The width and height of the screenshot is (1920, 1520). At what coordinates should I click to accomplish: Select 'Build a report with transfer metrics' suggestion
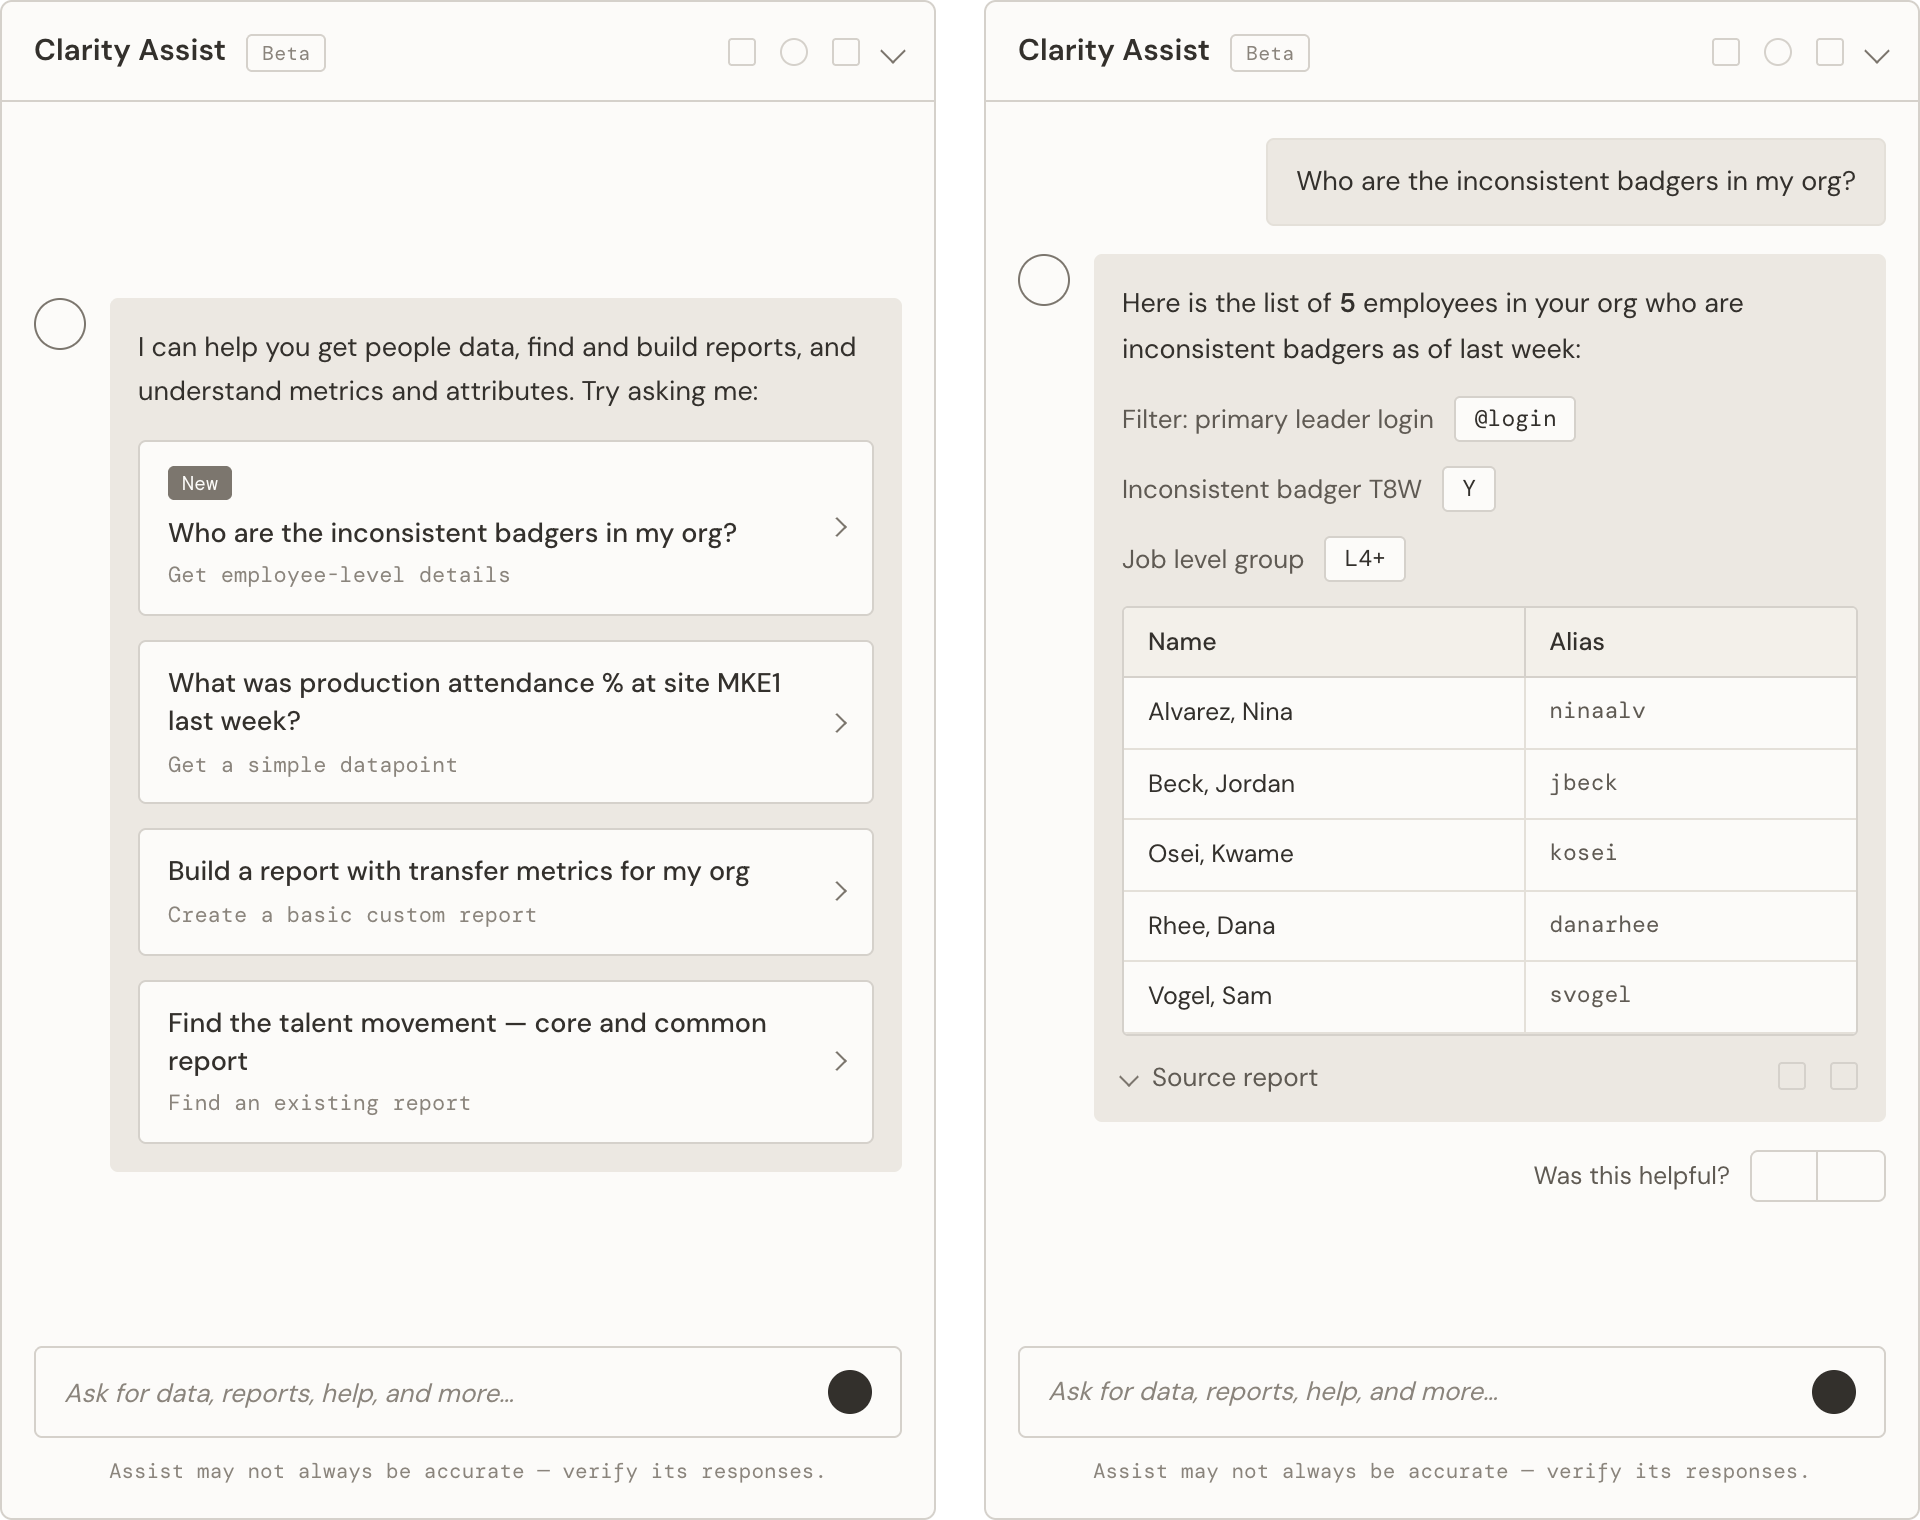(x=506, y=892)
